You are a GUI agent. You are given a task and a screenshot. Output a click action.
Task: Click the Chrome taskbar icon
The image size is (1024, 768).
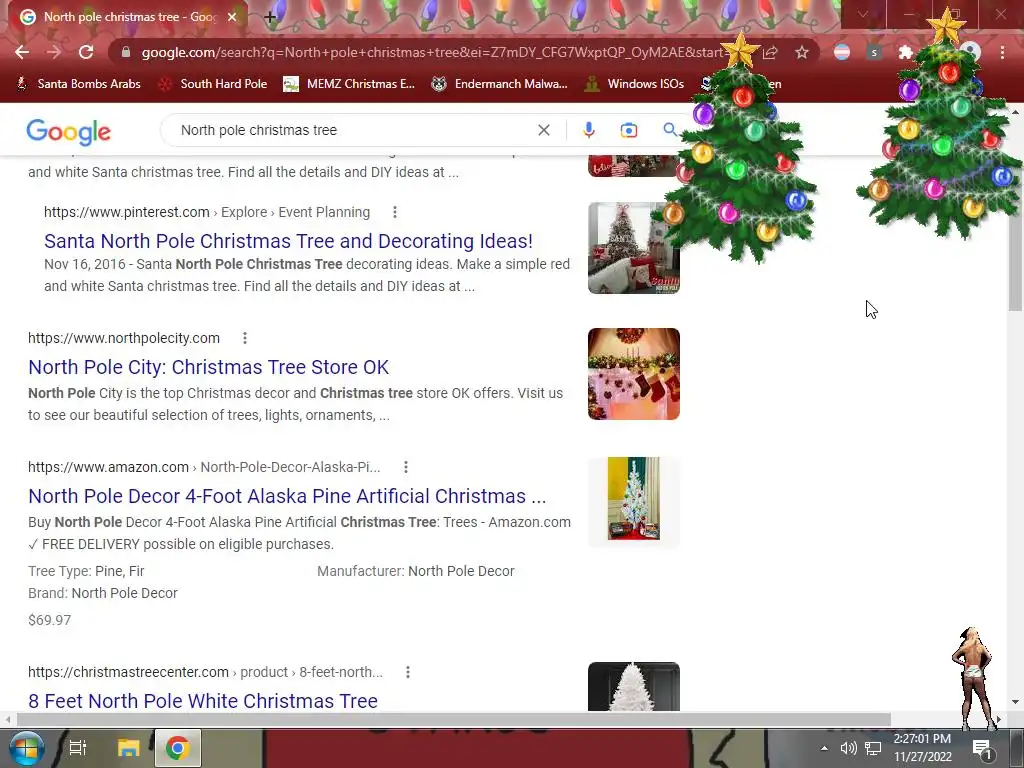pyautogui.click(x=178, y=748)
